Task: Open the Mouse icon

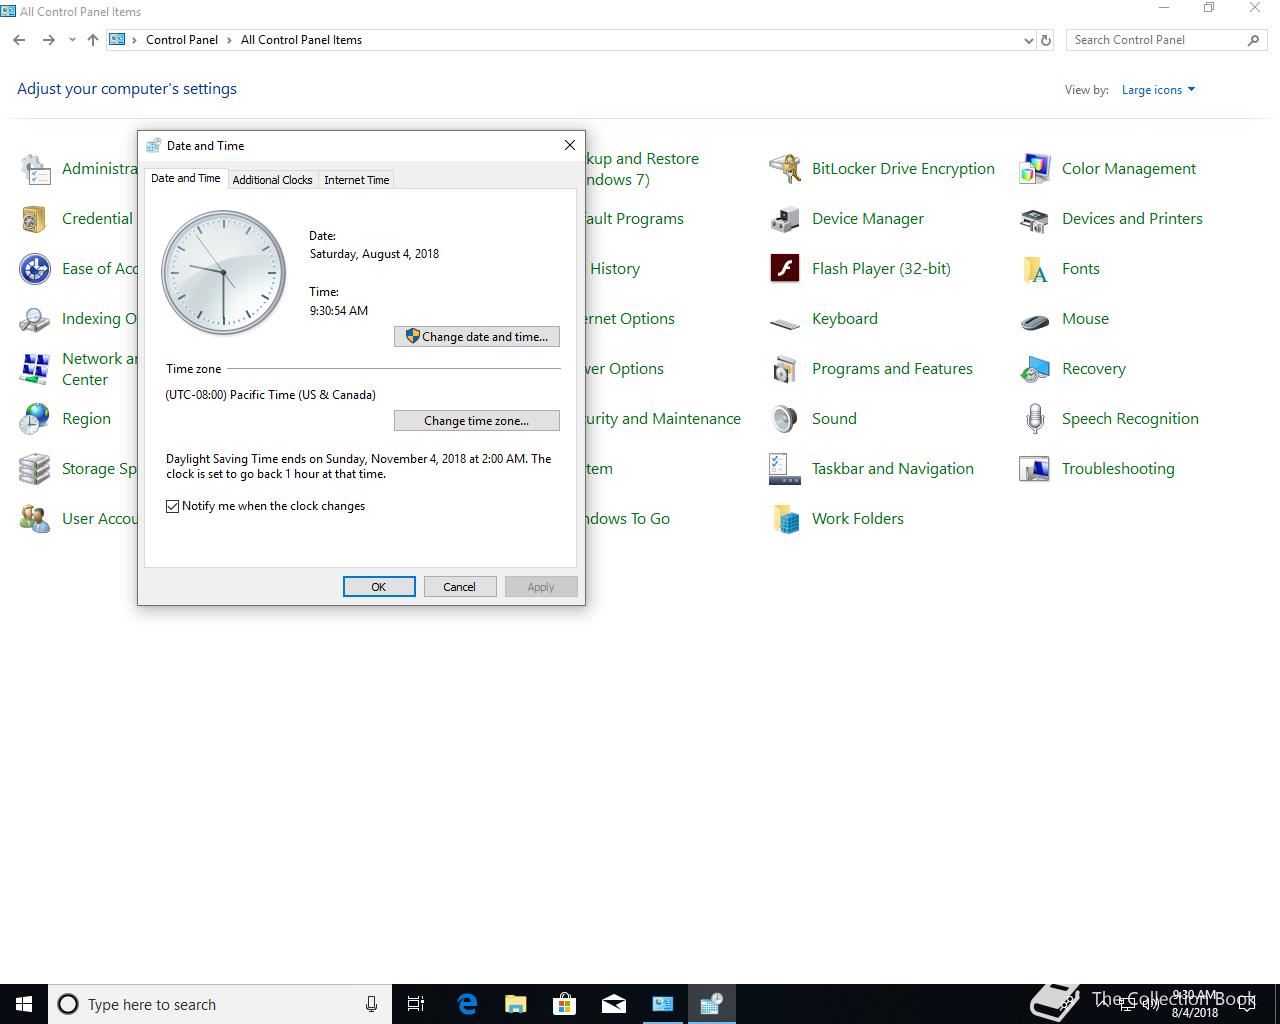Action: click(x=1035, y=319)
